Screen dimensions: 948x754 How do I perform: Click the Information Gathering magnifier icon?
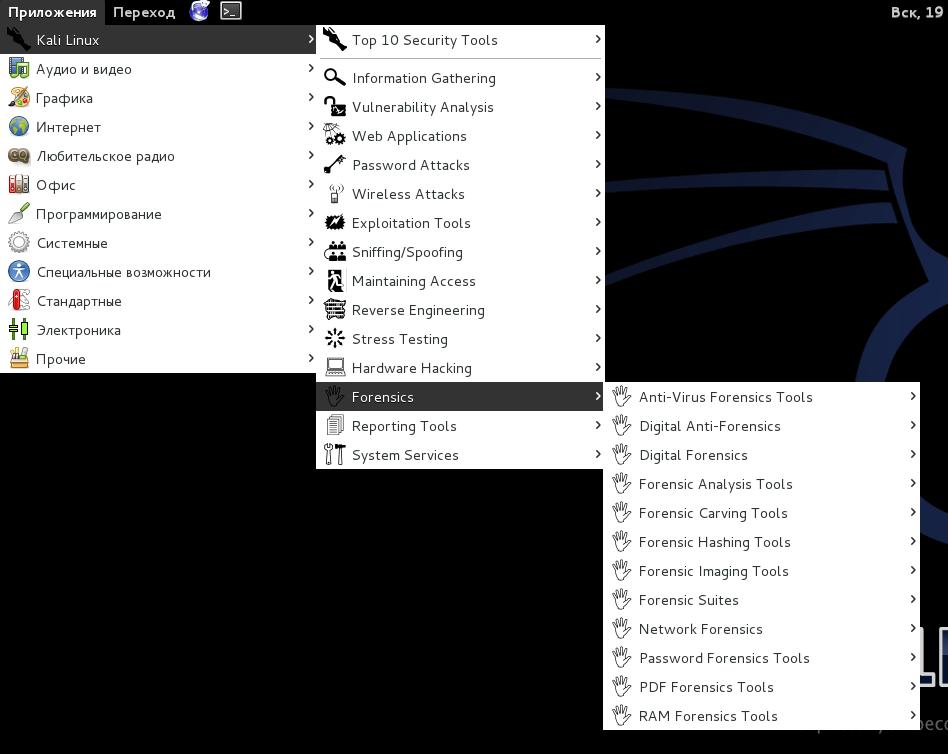point(334,77)
